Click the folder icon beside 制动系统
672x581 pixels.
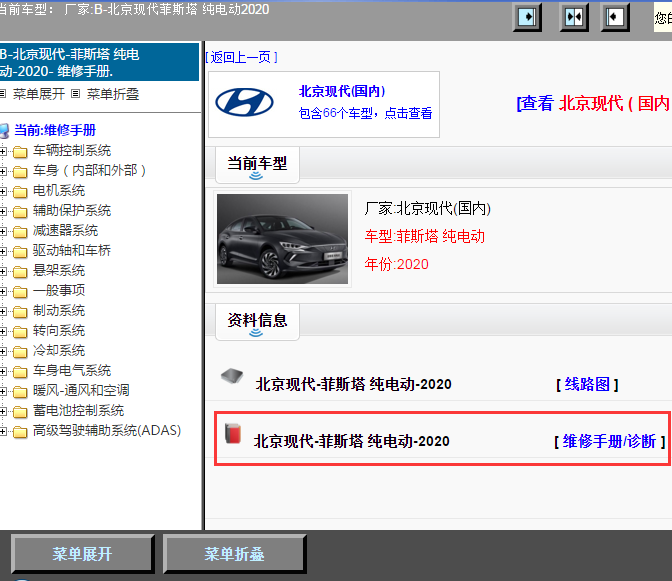tap(20, 311)
